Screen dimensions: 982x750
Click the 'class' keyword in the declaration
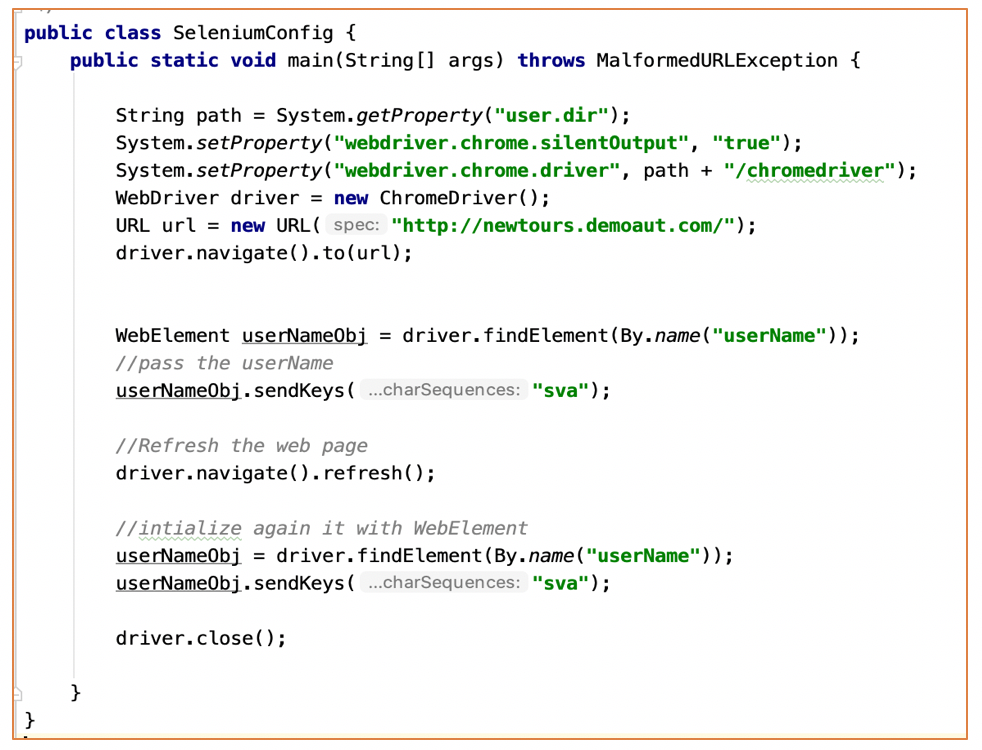click(132, 33)
